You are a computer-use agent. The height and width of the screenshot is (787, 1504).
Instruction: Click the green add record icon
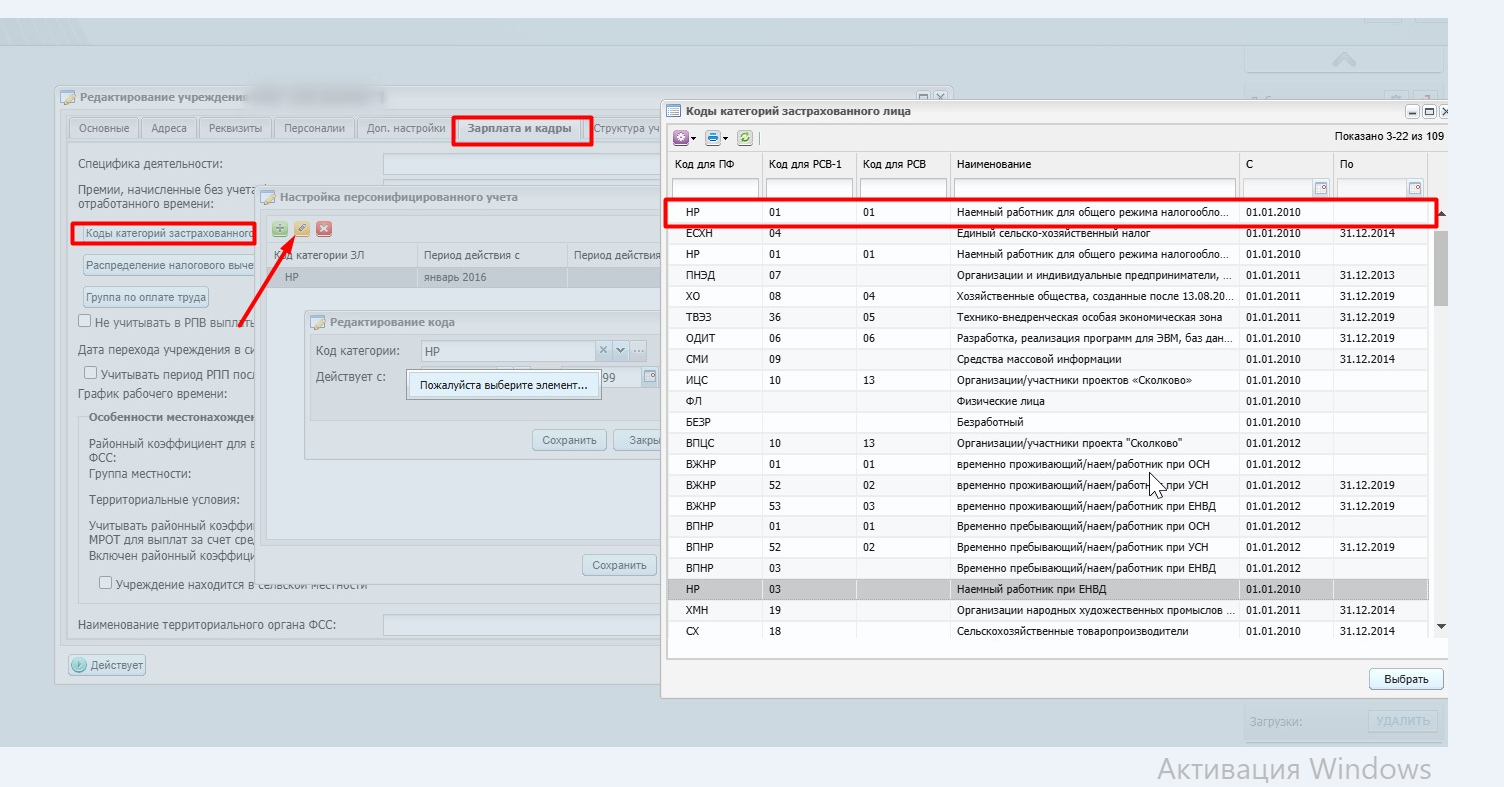pyautogui.click(x=280, y=229)
